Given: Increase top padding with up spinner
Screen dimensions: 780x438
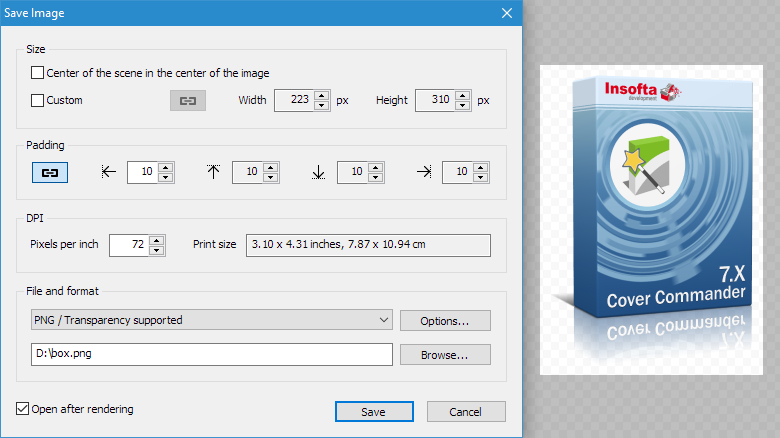Looking at the screenshot, I should pos(271,168).
